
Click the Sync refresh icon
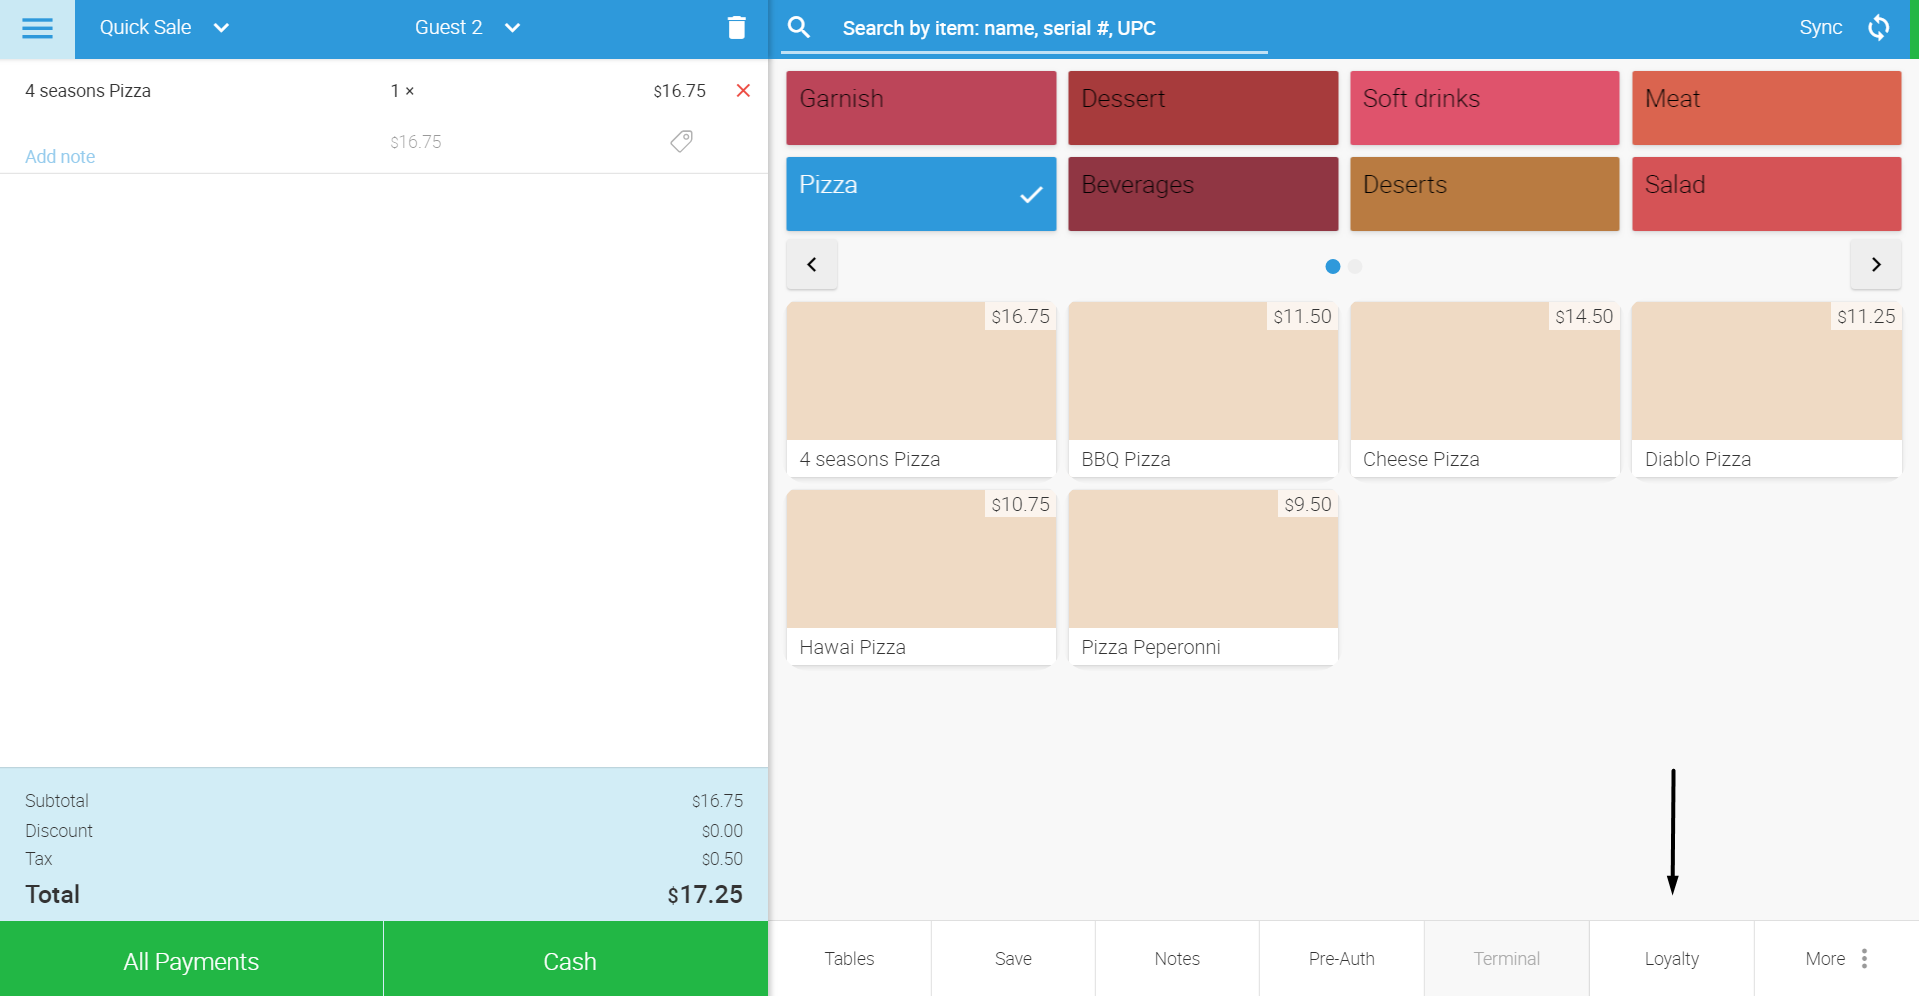[x=1879, y=28]
